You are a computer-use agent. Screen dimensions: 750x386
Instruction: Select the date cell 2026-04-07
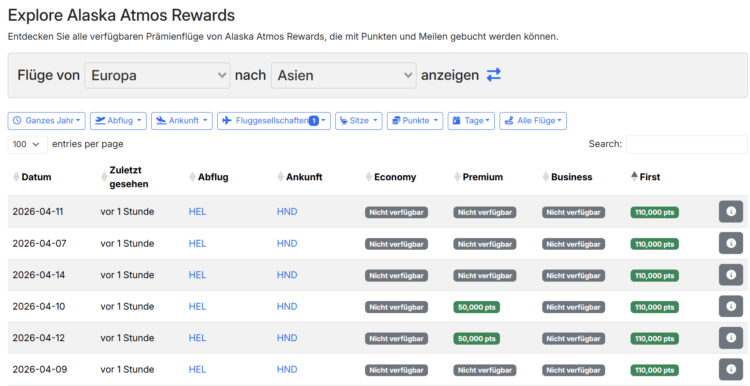39,243
